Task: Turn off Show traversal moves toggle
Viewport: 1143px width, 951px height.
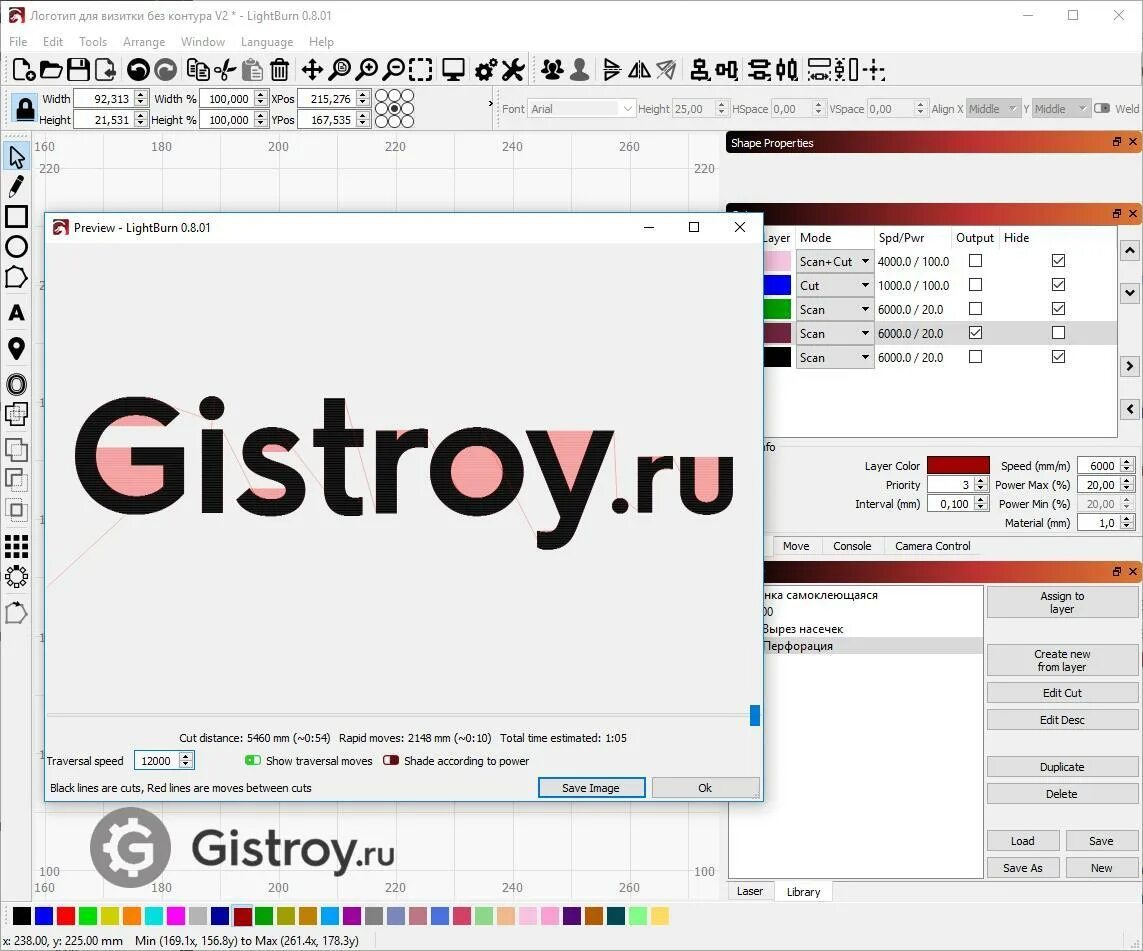Action: (x=253, y=760)
